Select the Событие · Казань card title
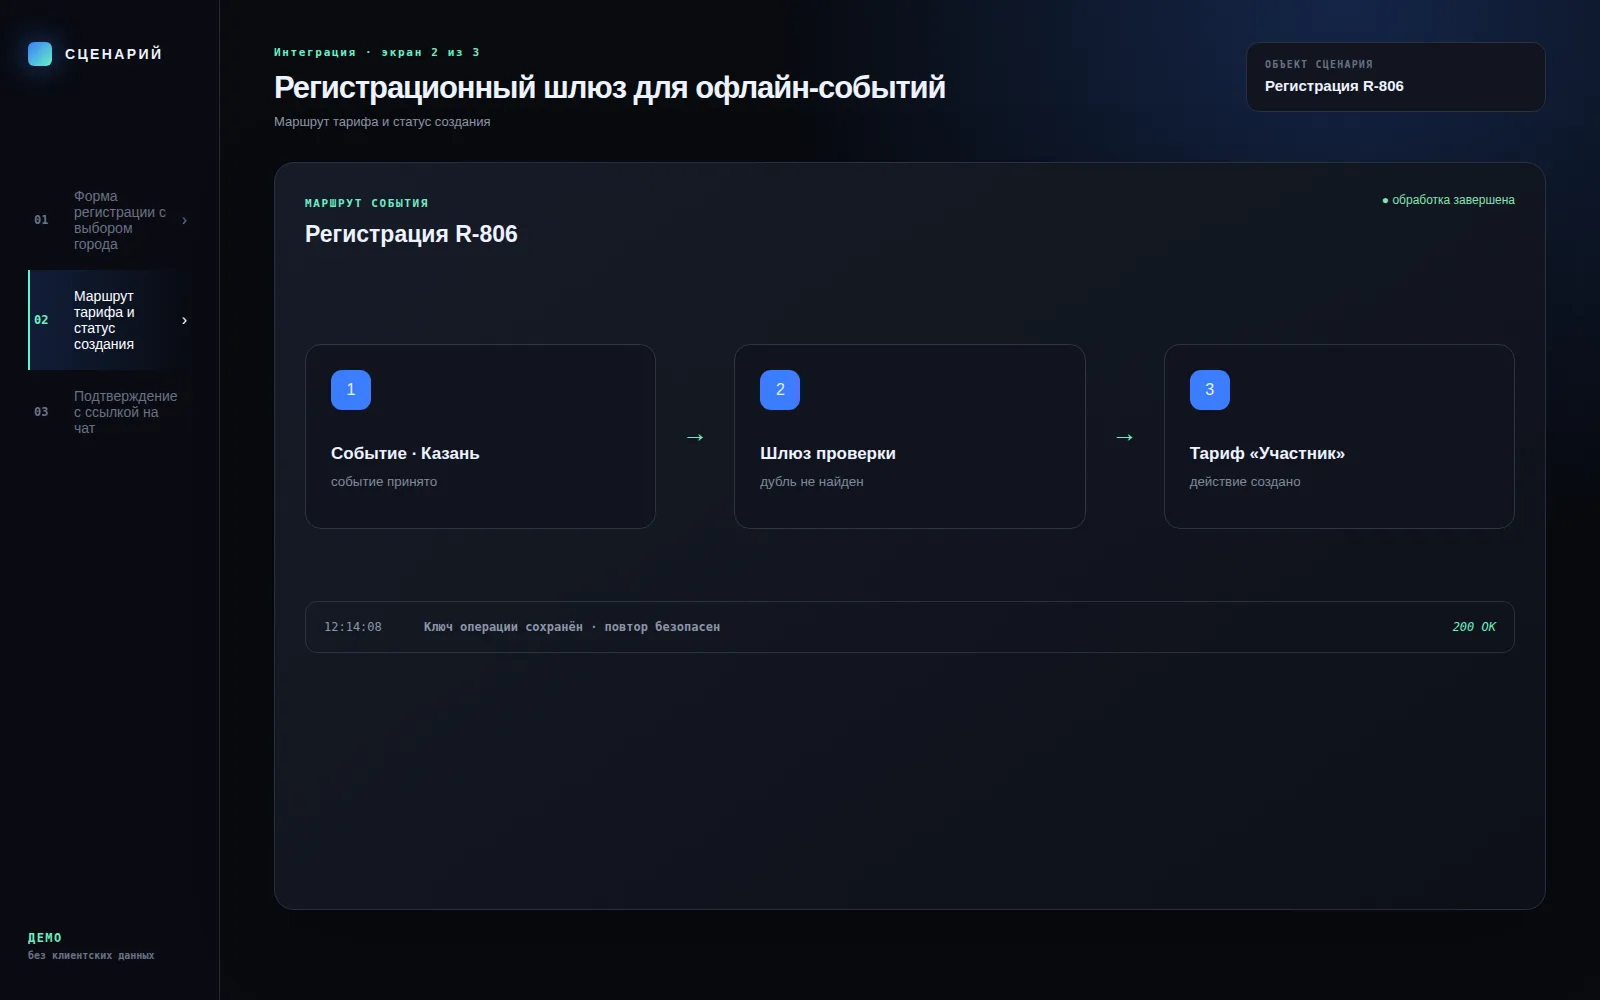Screen dimensions: 1600x1000 point(405,453)
